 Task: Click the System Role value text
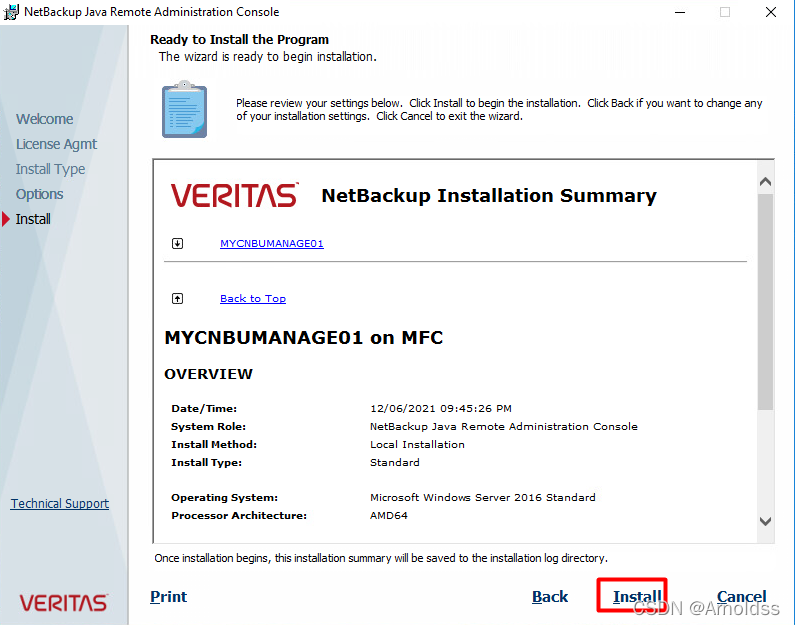point(503,426)
